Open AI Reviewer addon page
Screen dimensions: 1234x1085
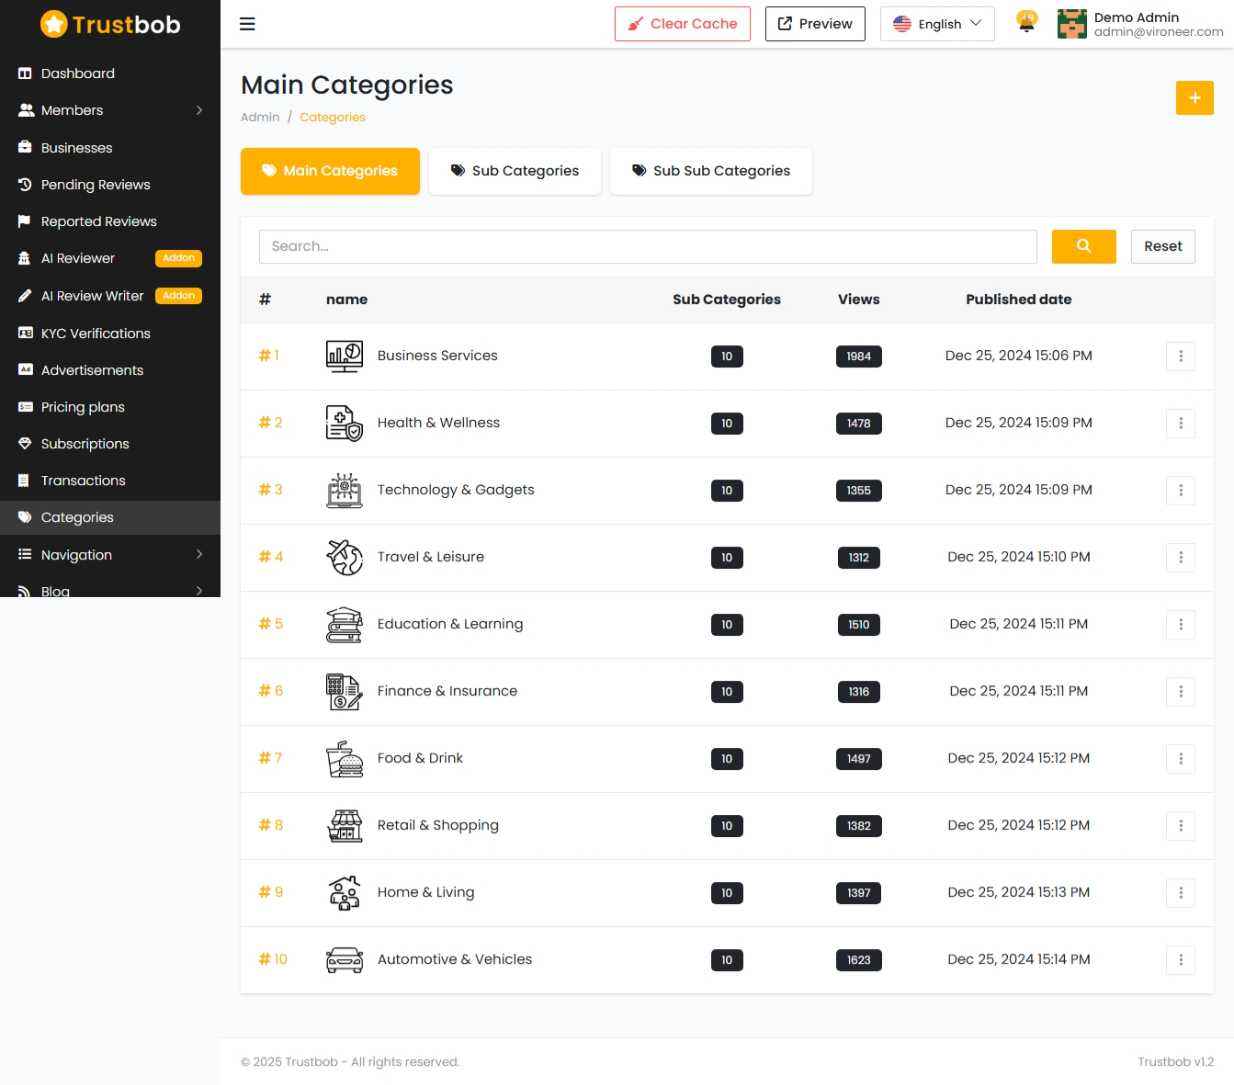(x=110, y=258)
